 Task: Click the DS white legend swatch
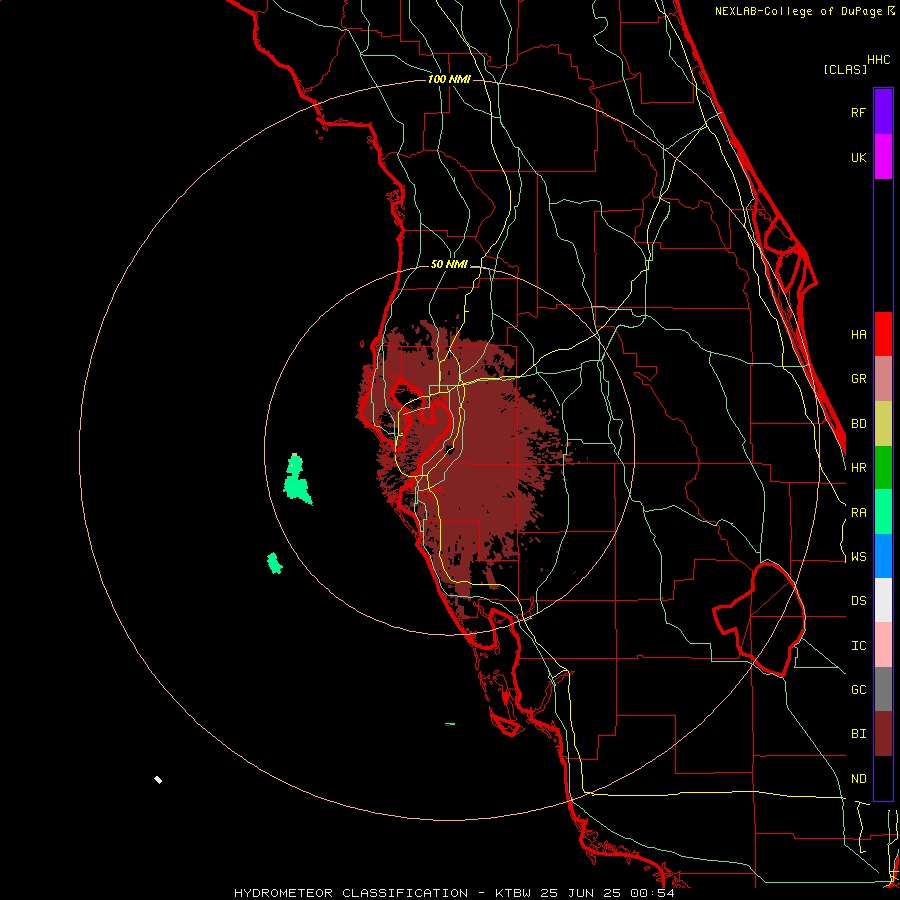[883, 600]
